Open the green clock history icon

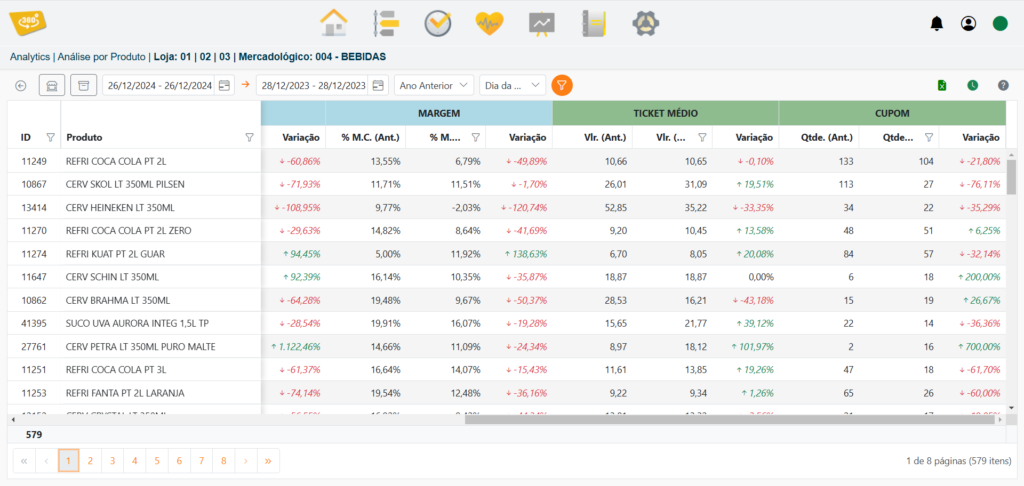click(973, 86)
